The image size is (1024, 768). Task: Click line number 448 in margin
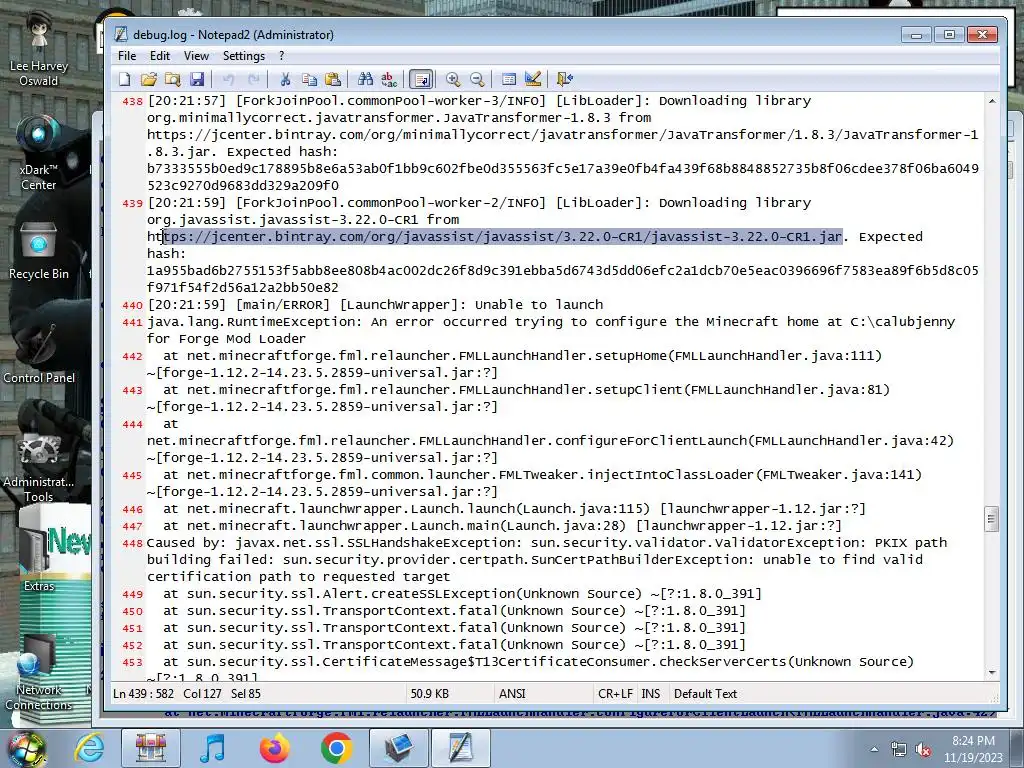coord(132,543)
